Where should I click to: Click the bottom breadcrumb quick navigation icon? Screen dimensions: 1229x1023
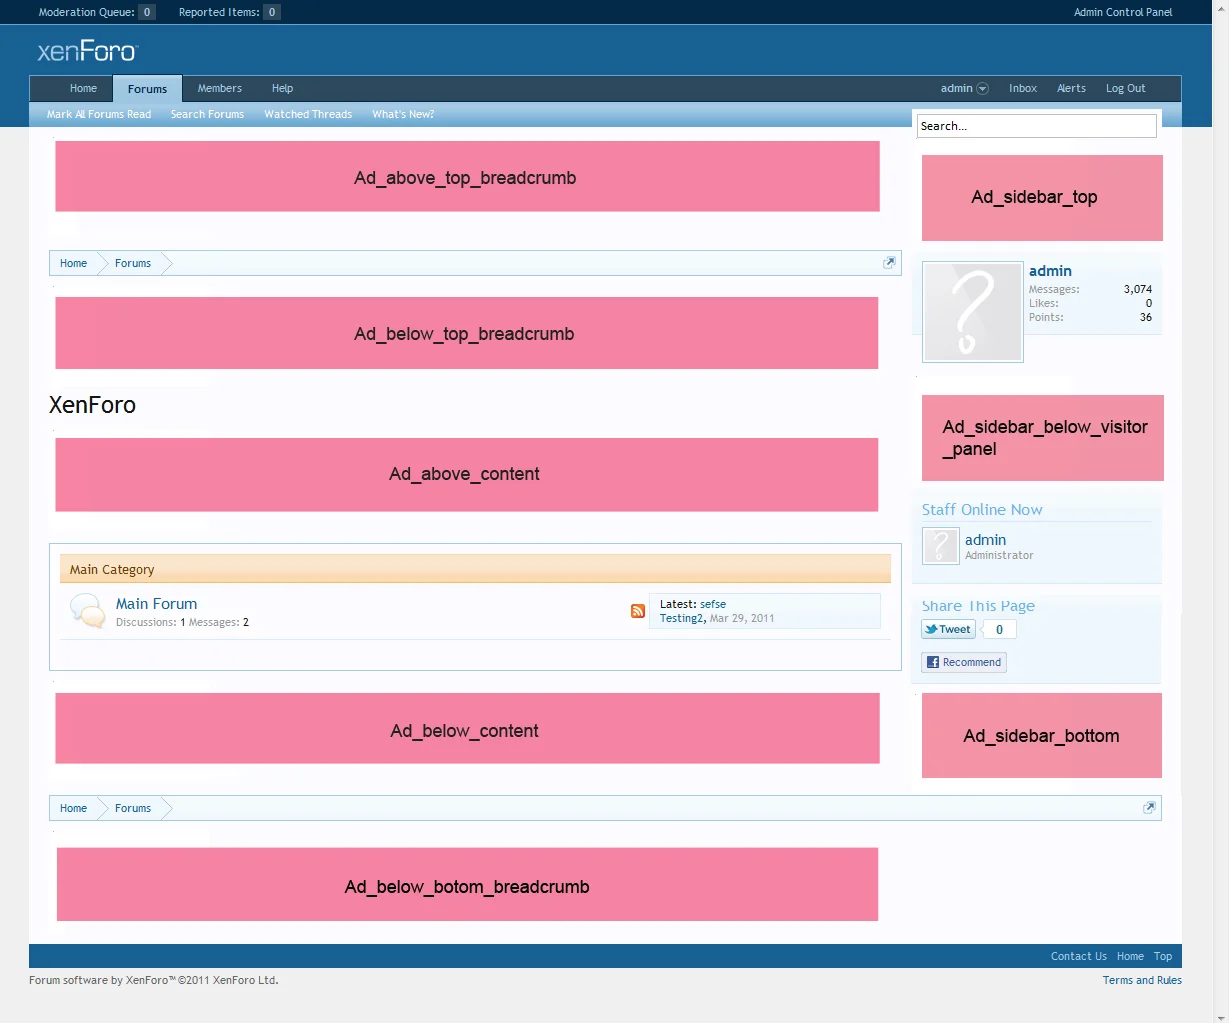(x=1149, y=808)
